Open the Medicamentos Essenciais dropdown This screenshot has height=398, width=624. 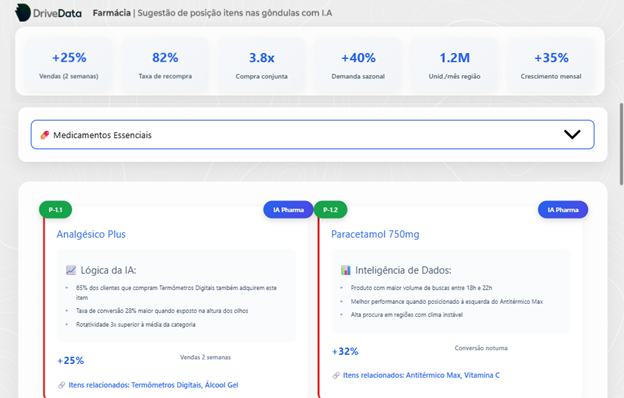click(x=312, y=135)
